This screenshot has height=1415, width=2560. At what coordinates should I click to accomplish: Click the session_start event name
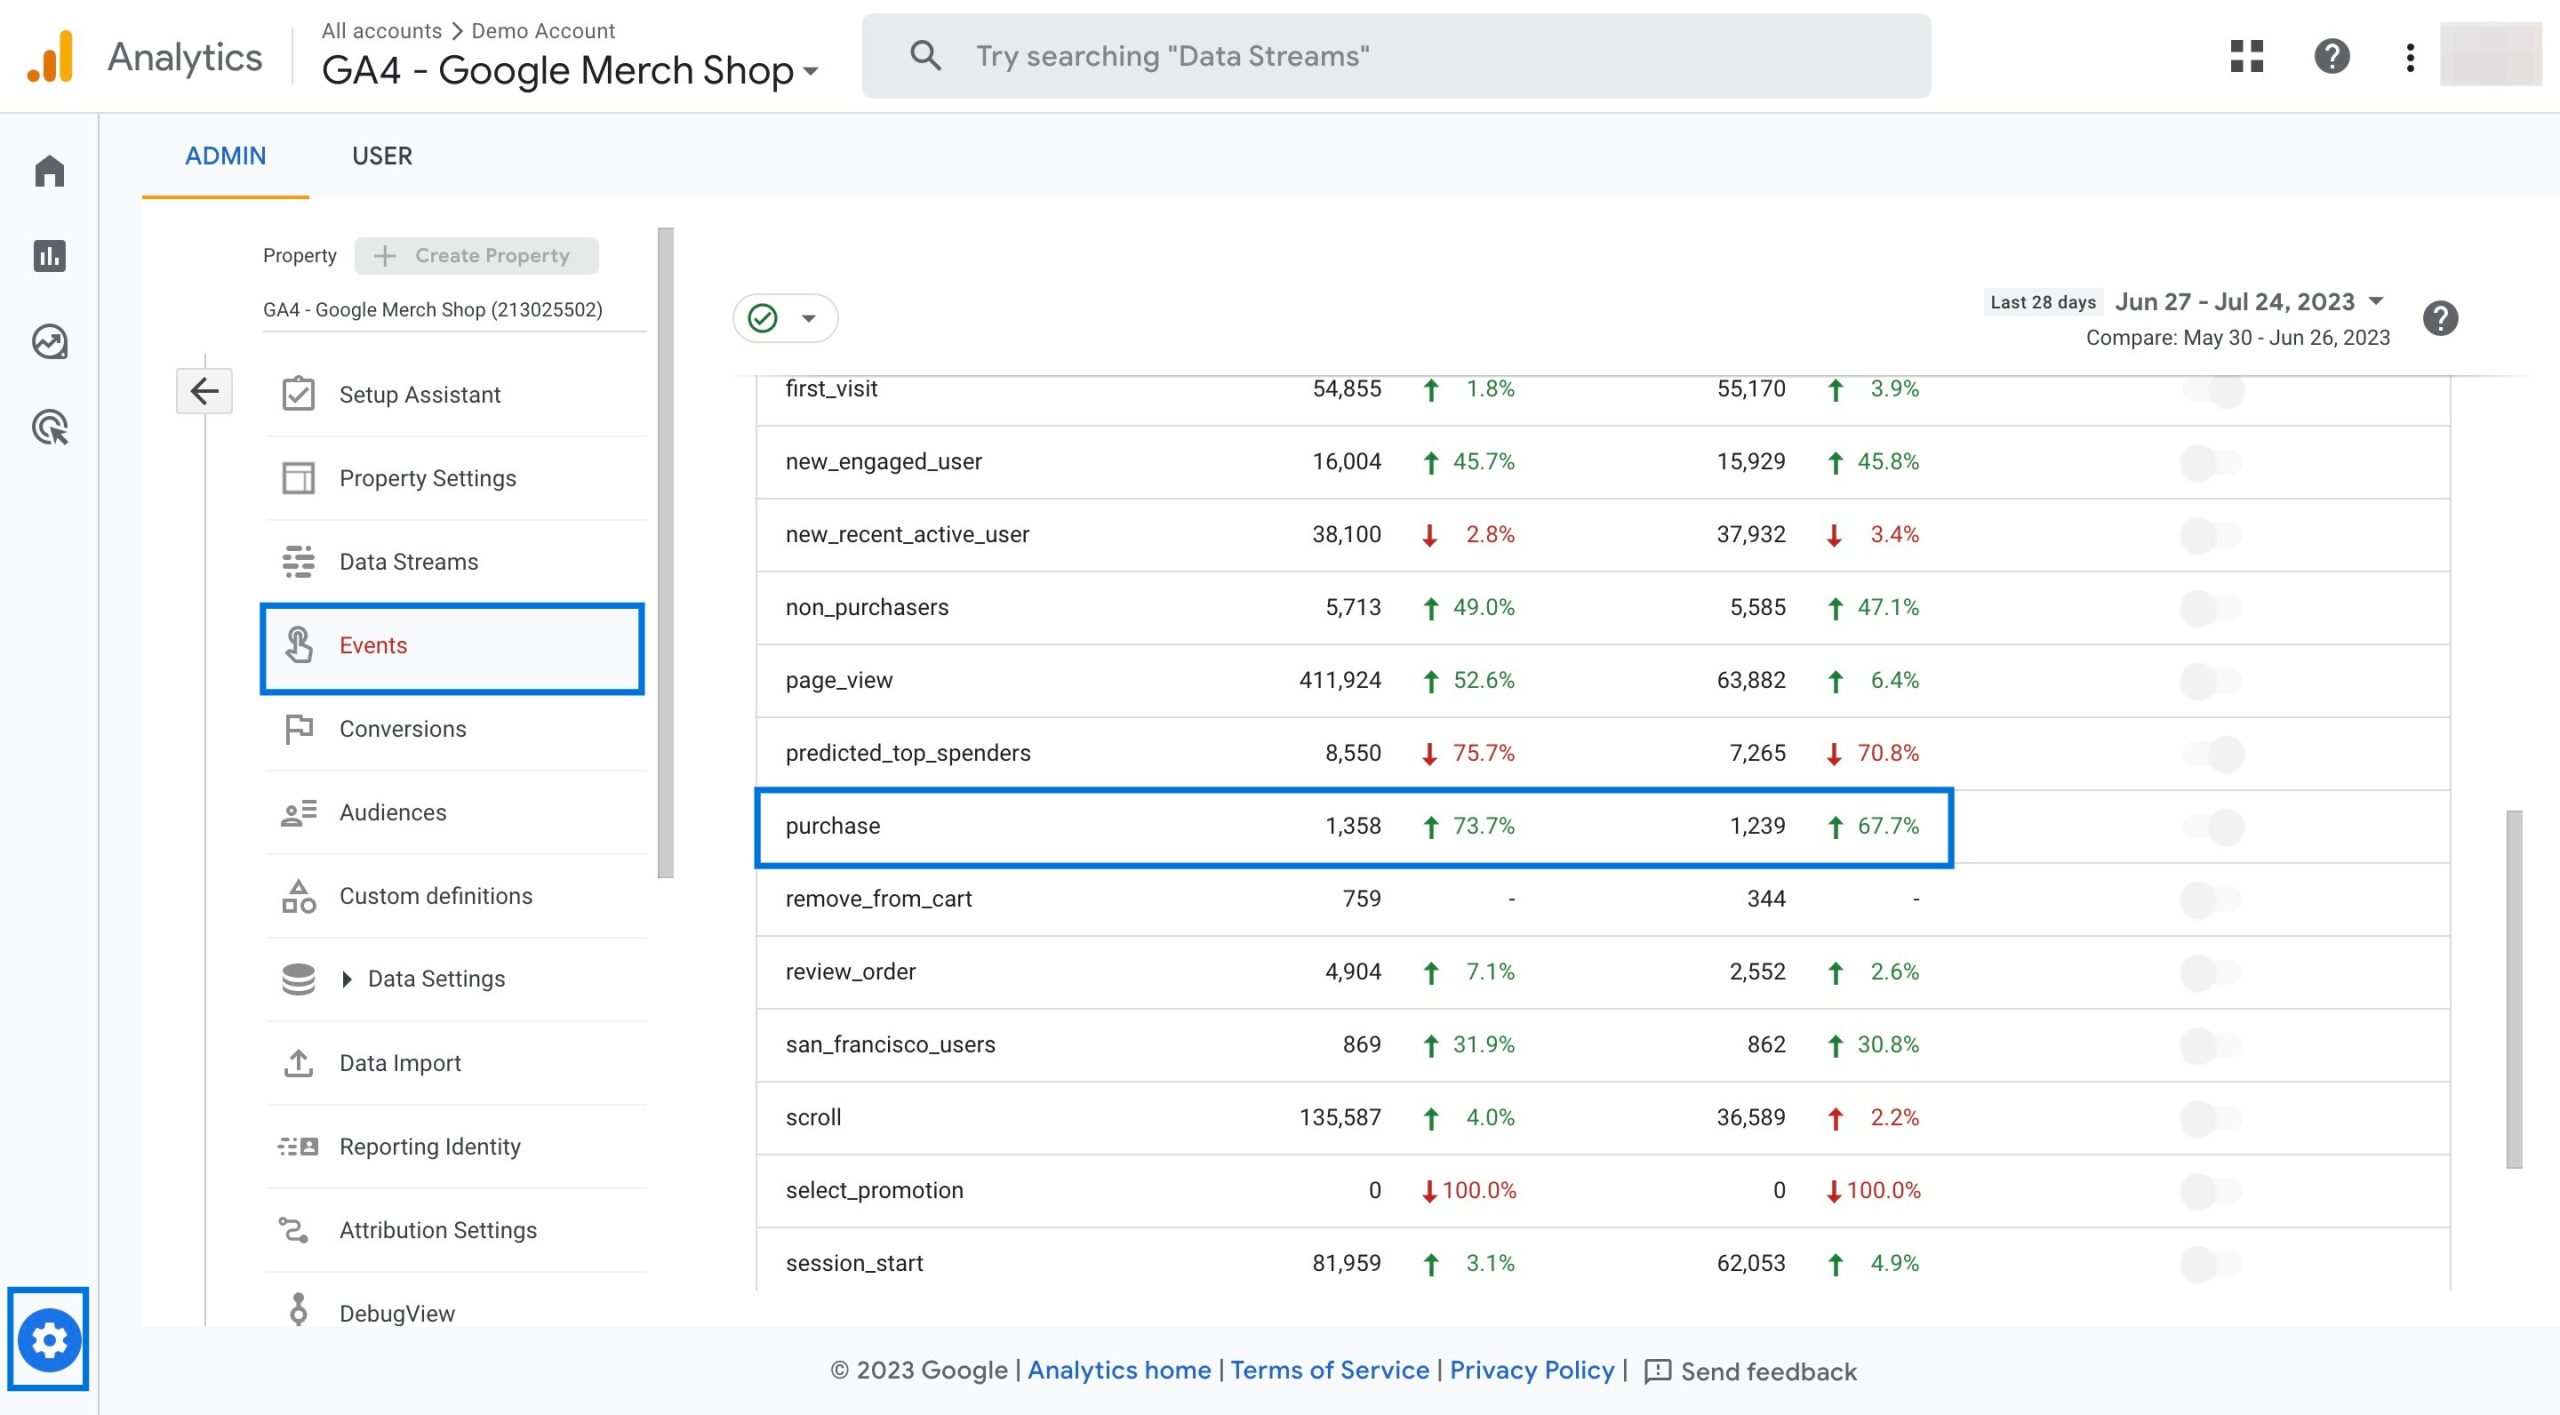(854, 1263)
